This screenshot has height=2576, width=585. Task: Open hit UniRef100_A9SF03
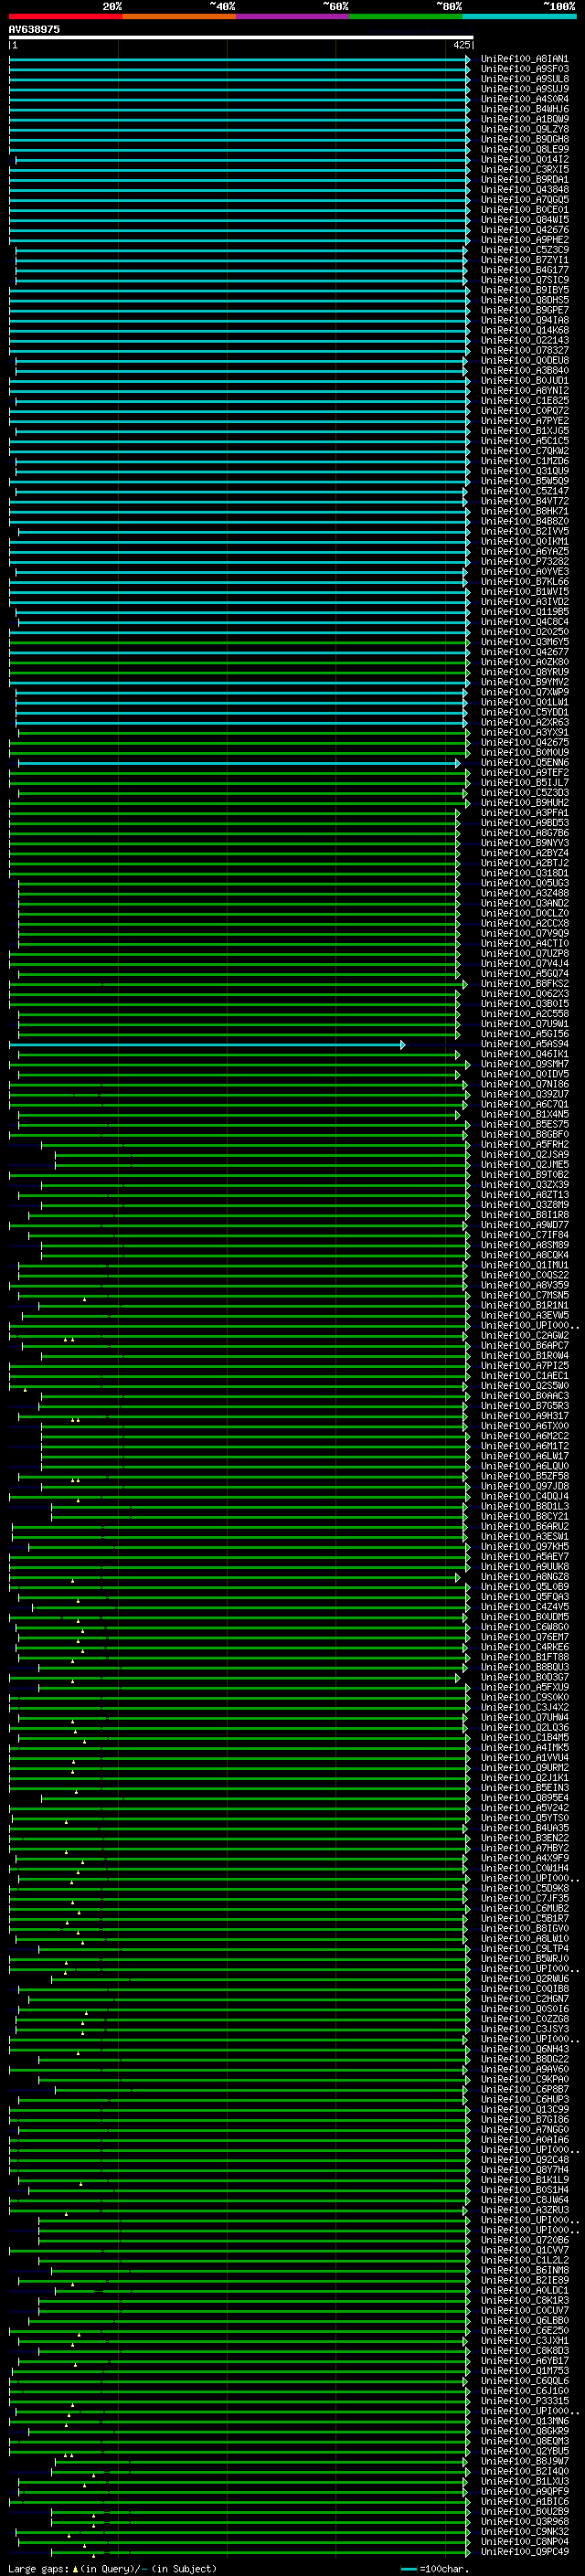click(524, 69)
